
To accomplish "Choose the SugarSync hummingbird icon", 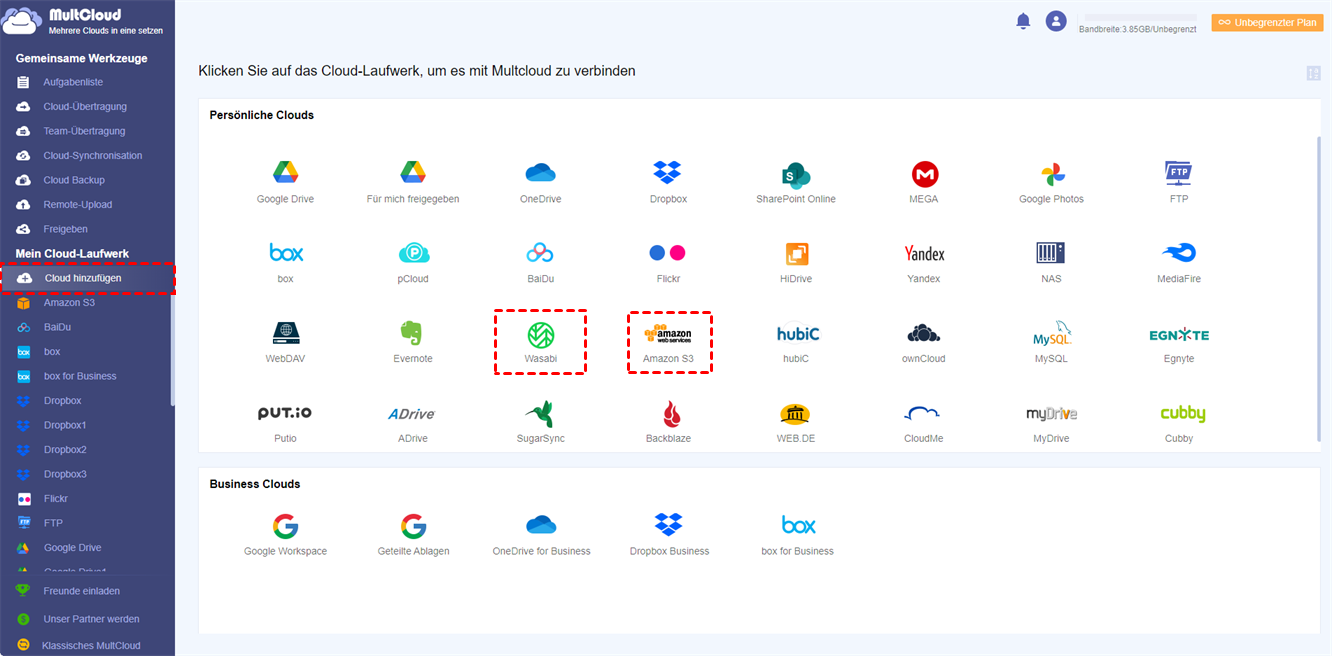I will (540, 413).
